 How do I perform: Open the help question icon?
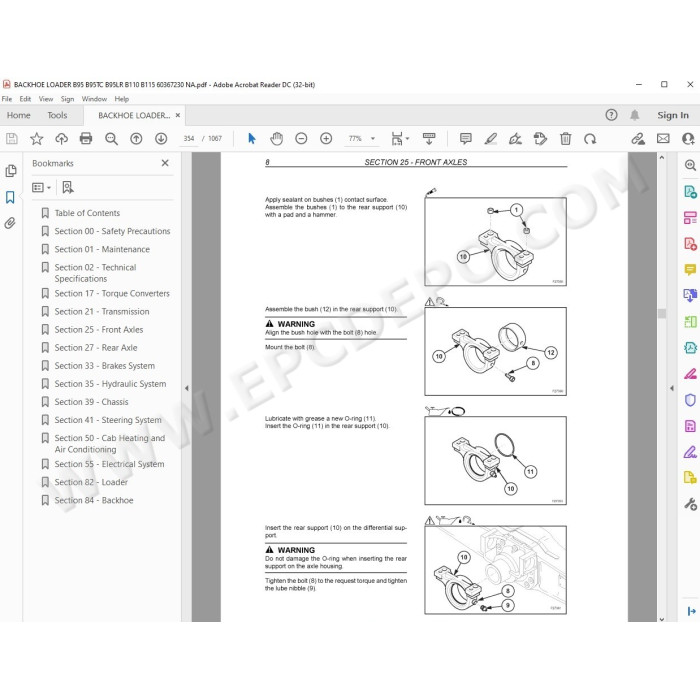point(611,115)
